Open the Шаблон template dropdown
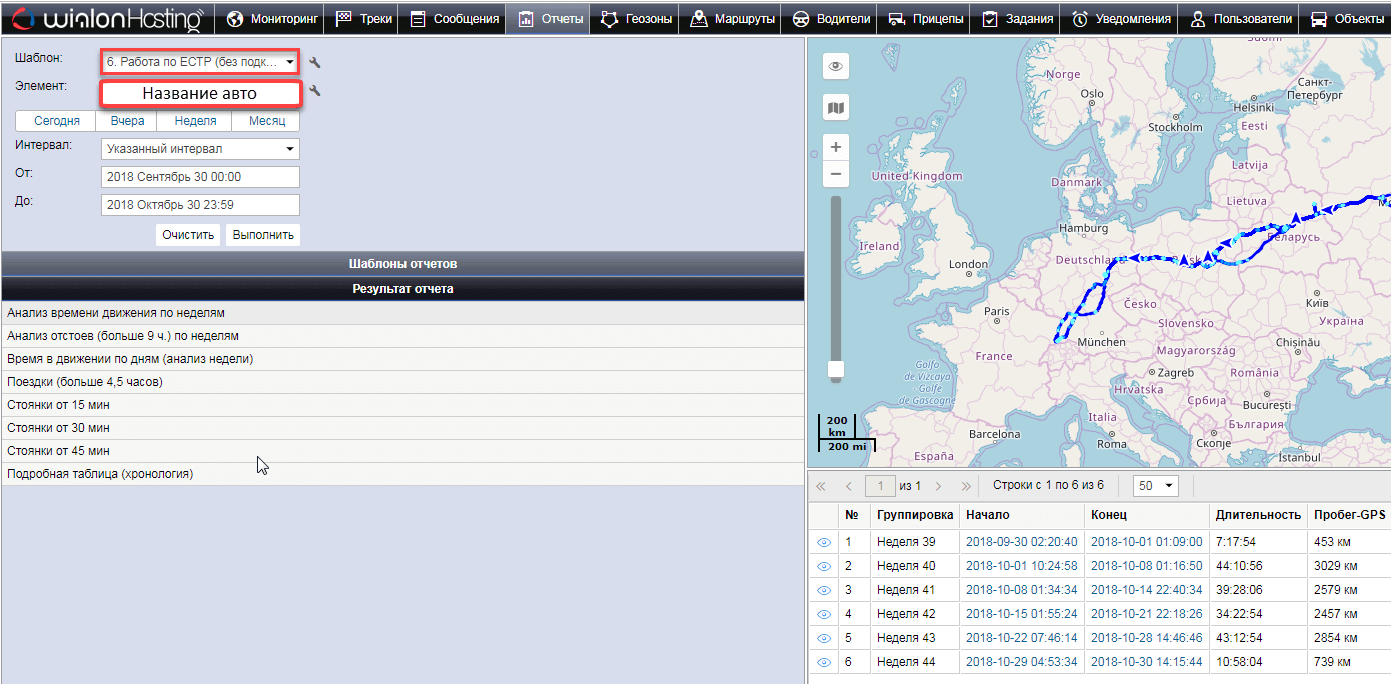The height and width of the screenshot is (684, 1391). (x=200, y=62)
